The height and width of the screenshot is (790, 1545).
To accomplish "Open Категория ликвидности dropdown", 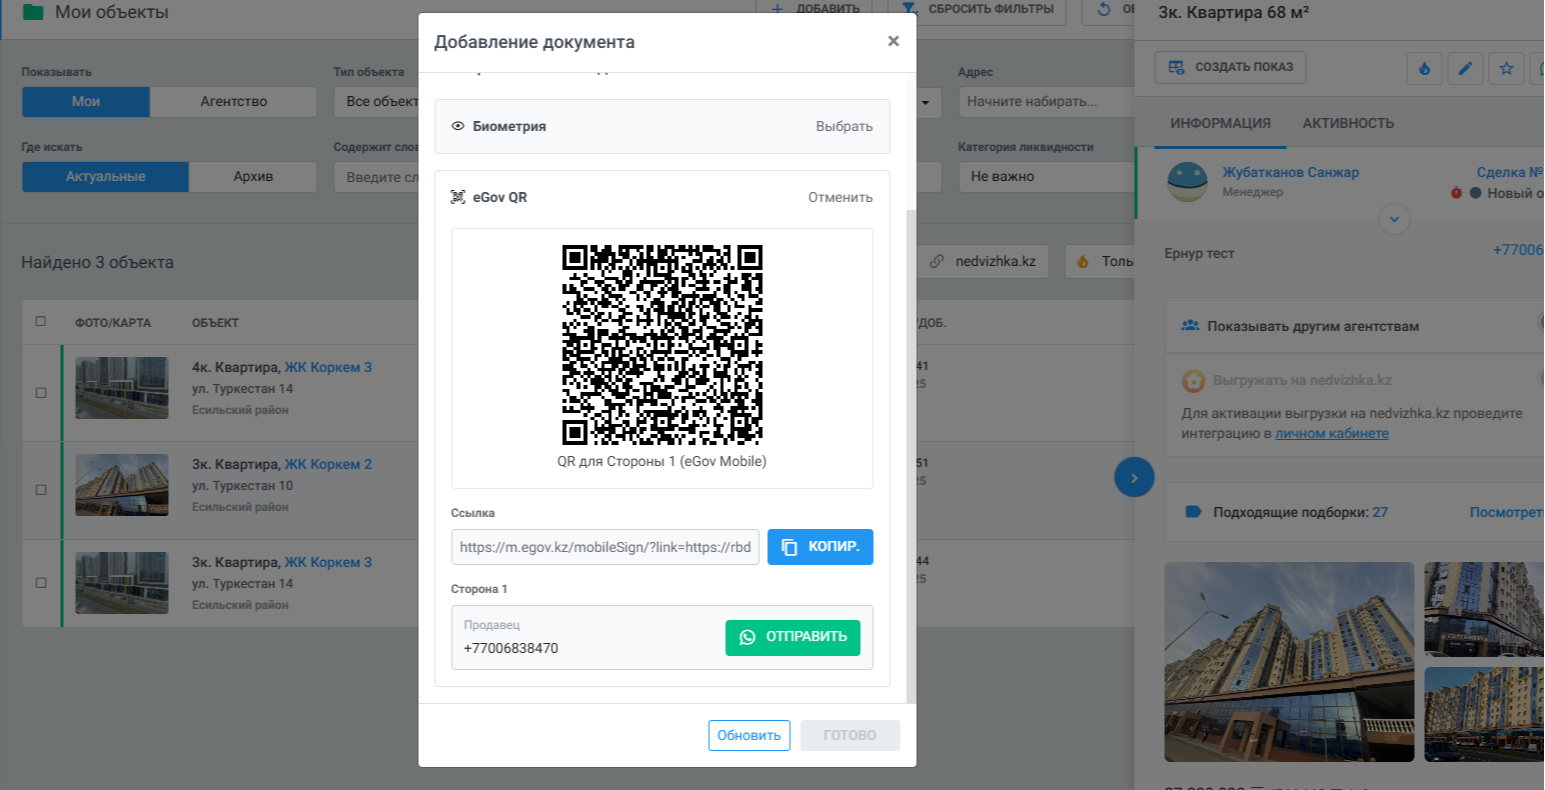I will tap(1046, 176).
